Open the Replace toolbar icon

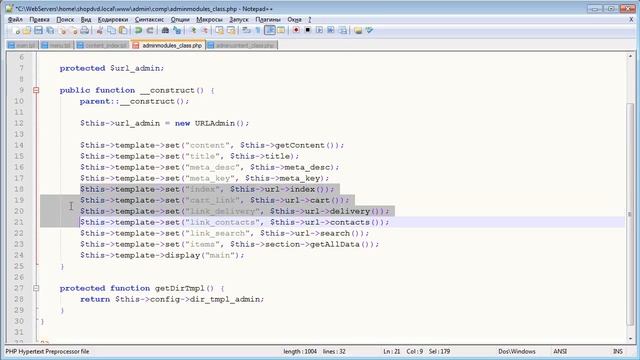click(x=177, y=31)
